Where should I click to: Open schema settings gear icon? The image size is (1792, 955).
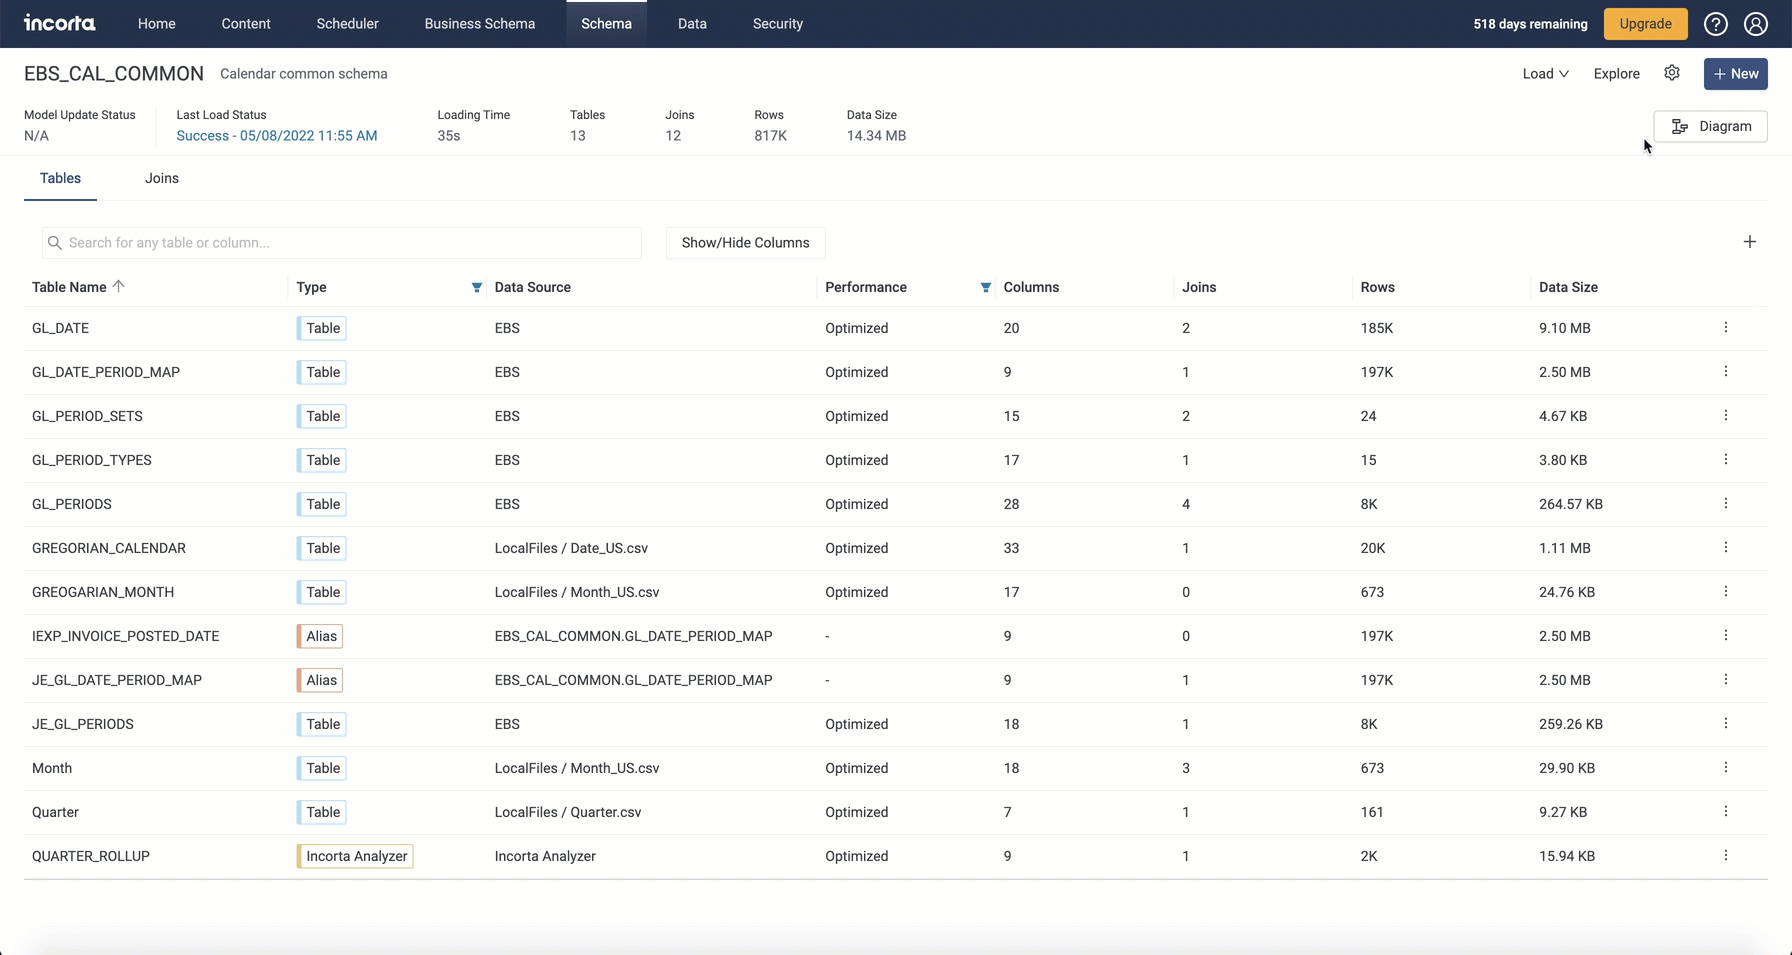click(x=1672, y=73)
